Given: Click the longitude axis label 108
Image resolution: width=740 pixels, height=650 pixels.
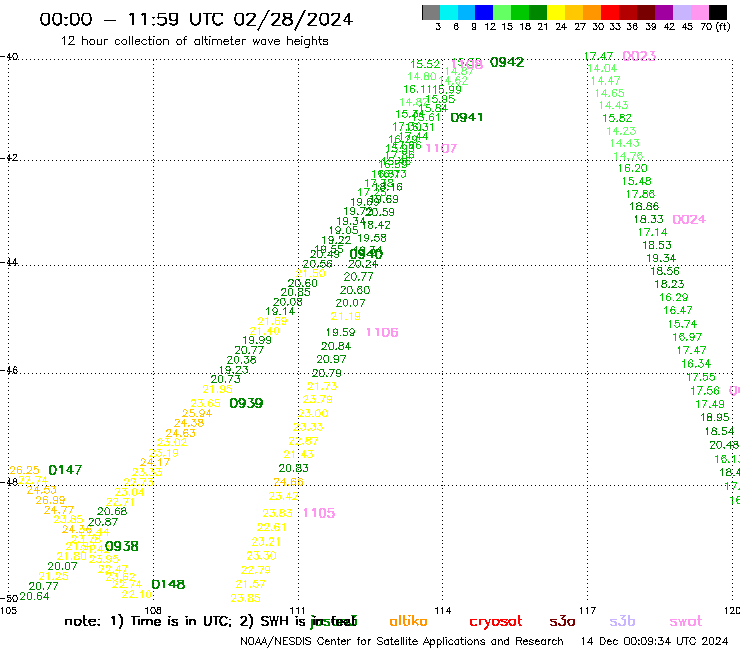Looking at the screenshot, I should pyautogui.click(x=153, y=611).
